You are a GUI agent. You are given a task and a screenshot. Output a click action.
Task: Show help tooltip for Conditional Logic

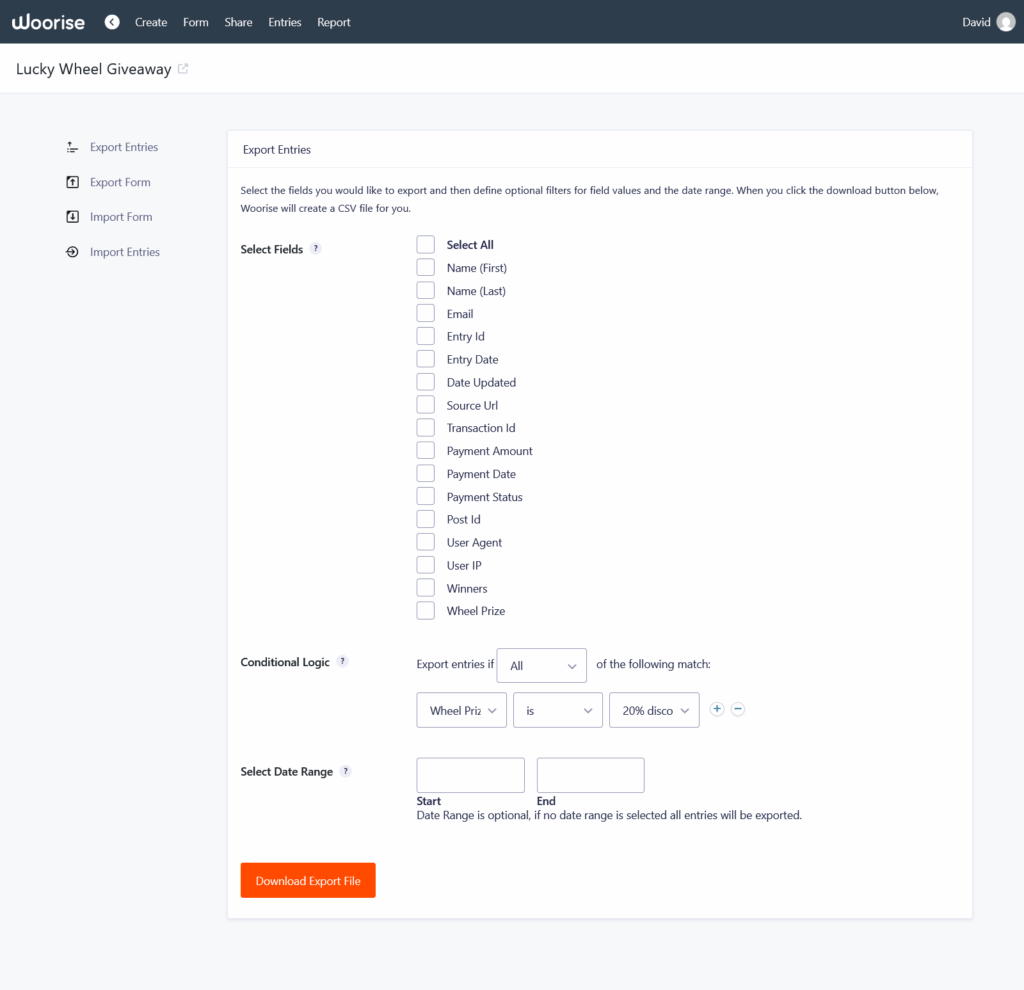(x=342, y=662)
